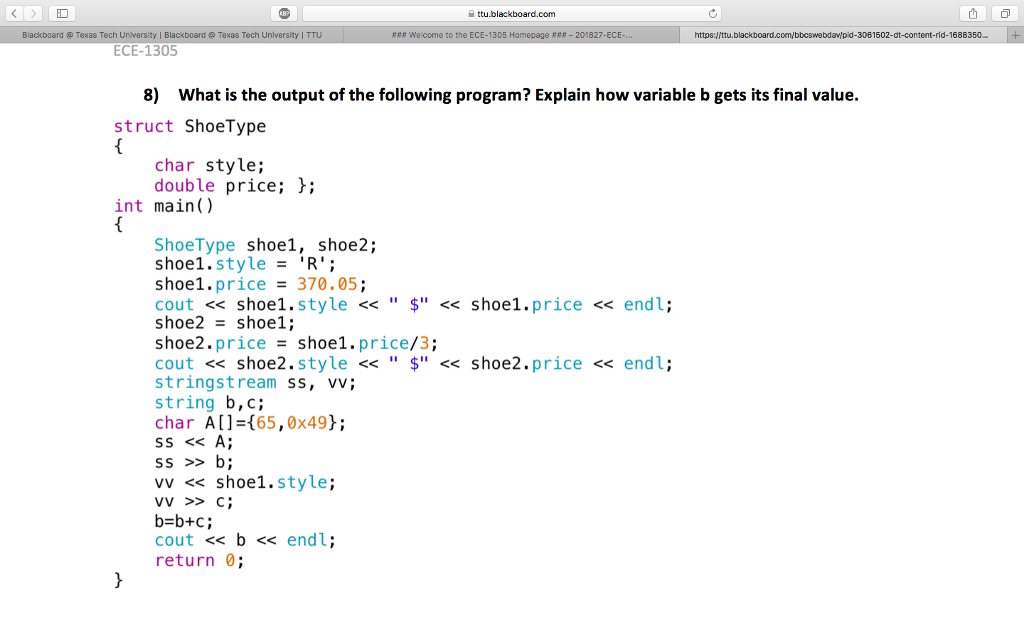This screenshot has height=640, width=1024.
Task: Click the ECE-1305 page heading
Action: 143,50
